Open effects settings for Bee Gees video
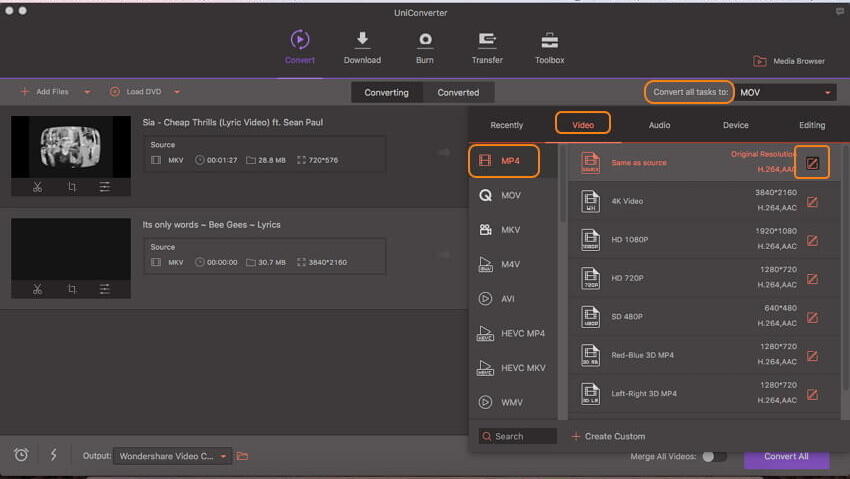The width and height of the screenshot is (850, 479). click(105, 289)
